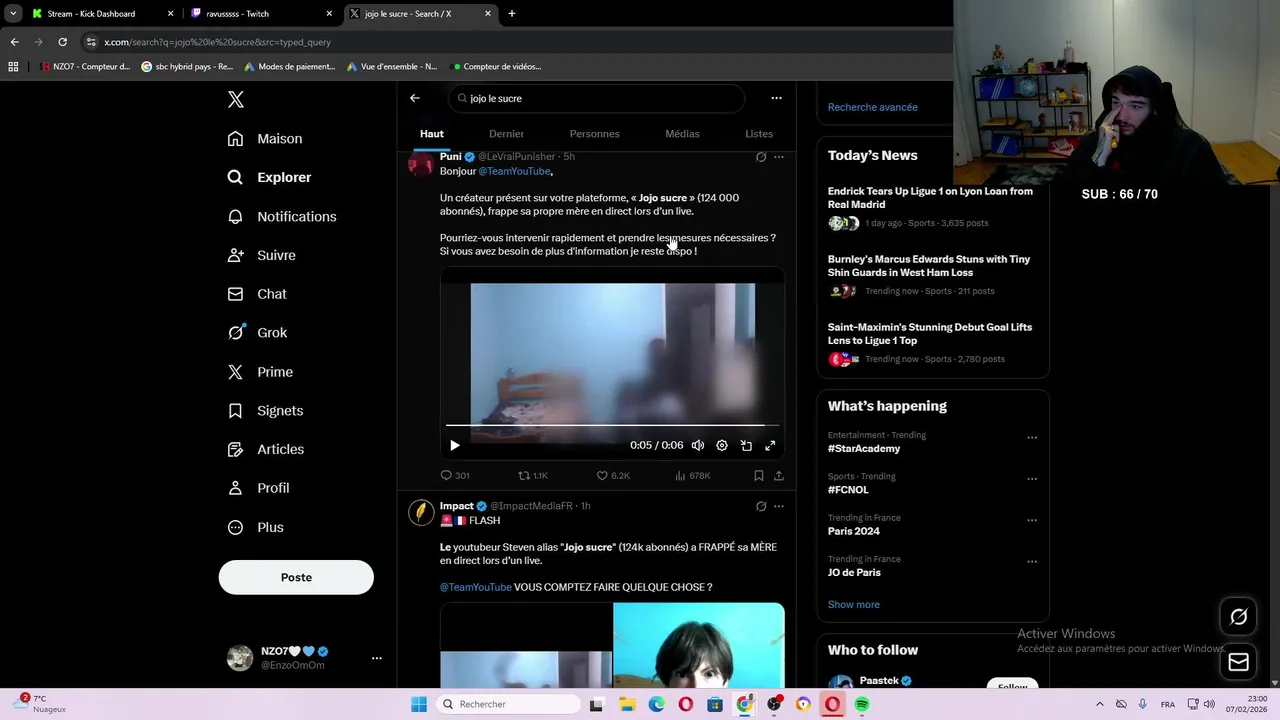The image size is (1280, 720).
Task: Open Maison home page
Action: [x=265, y=139]
